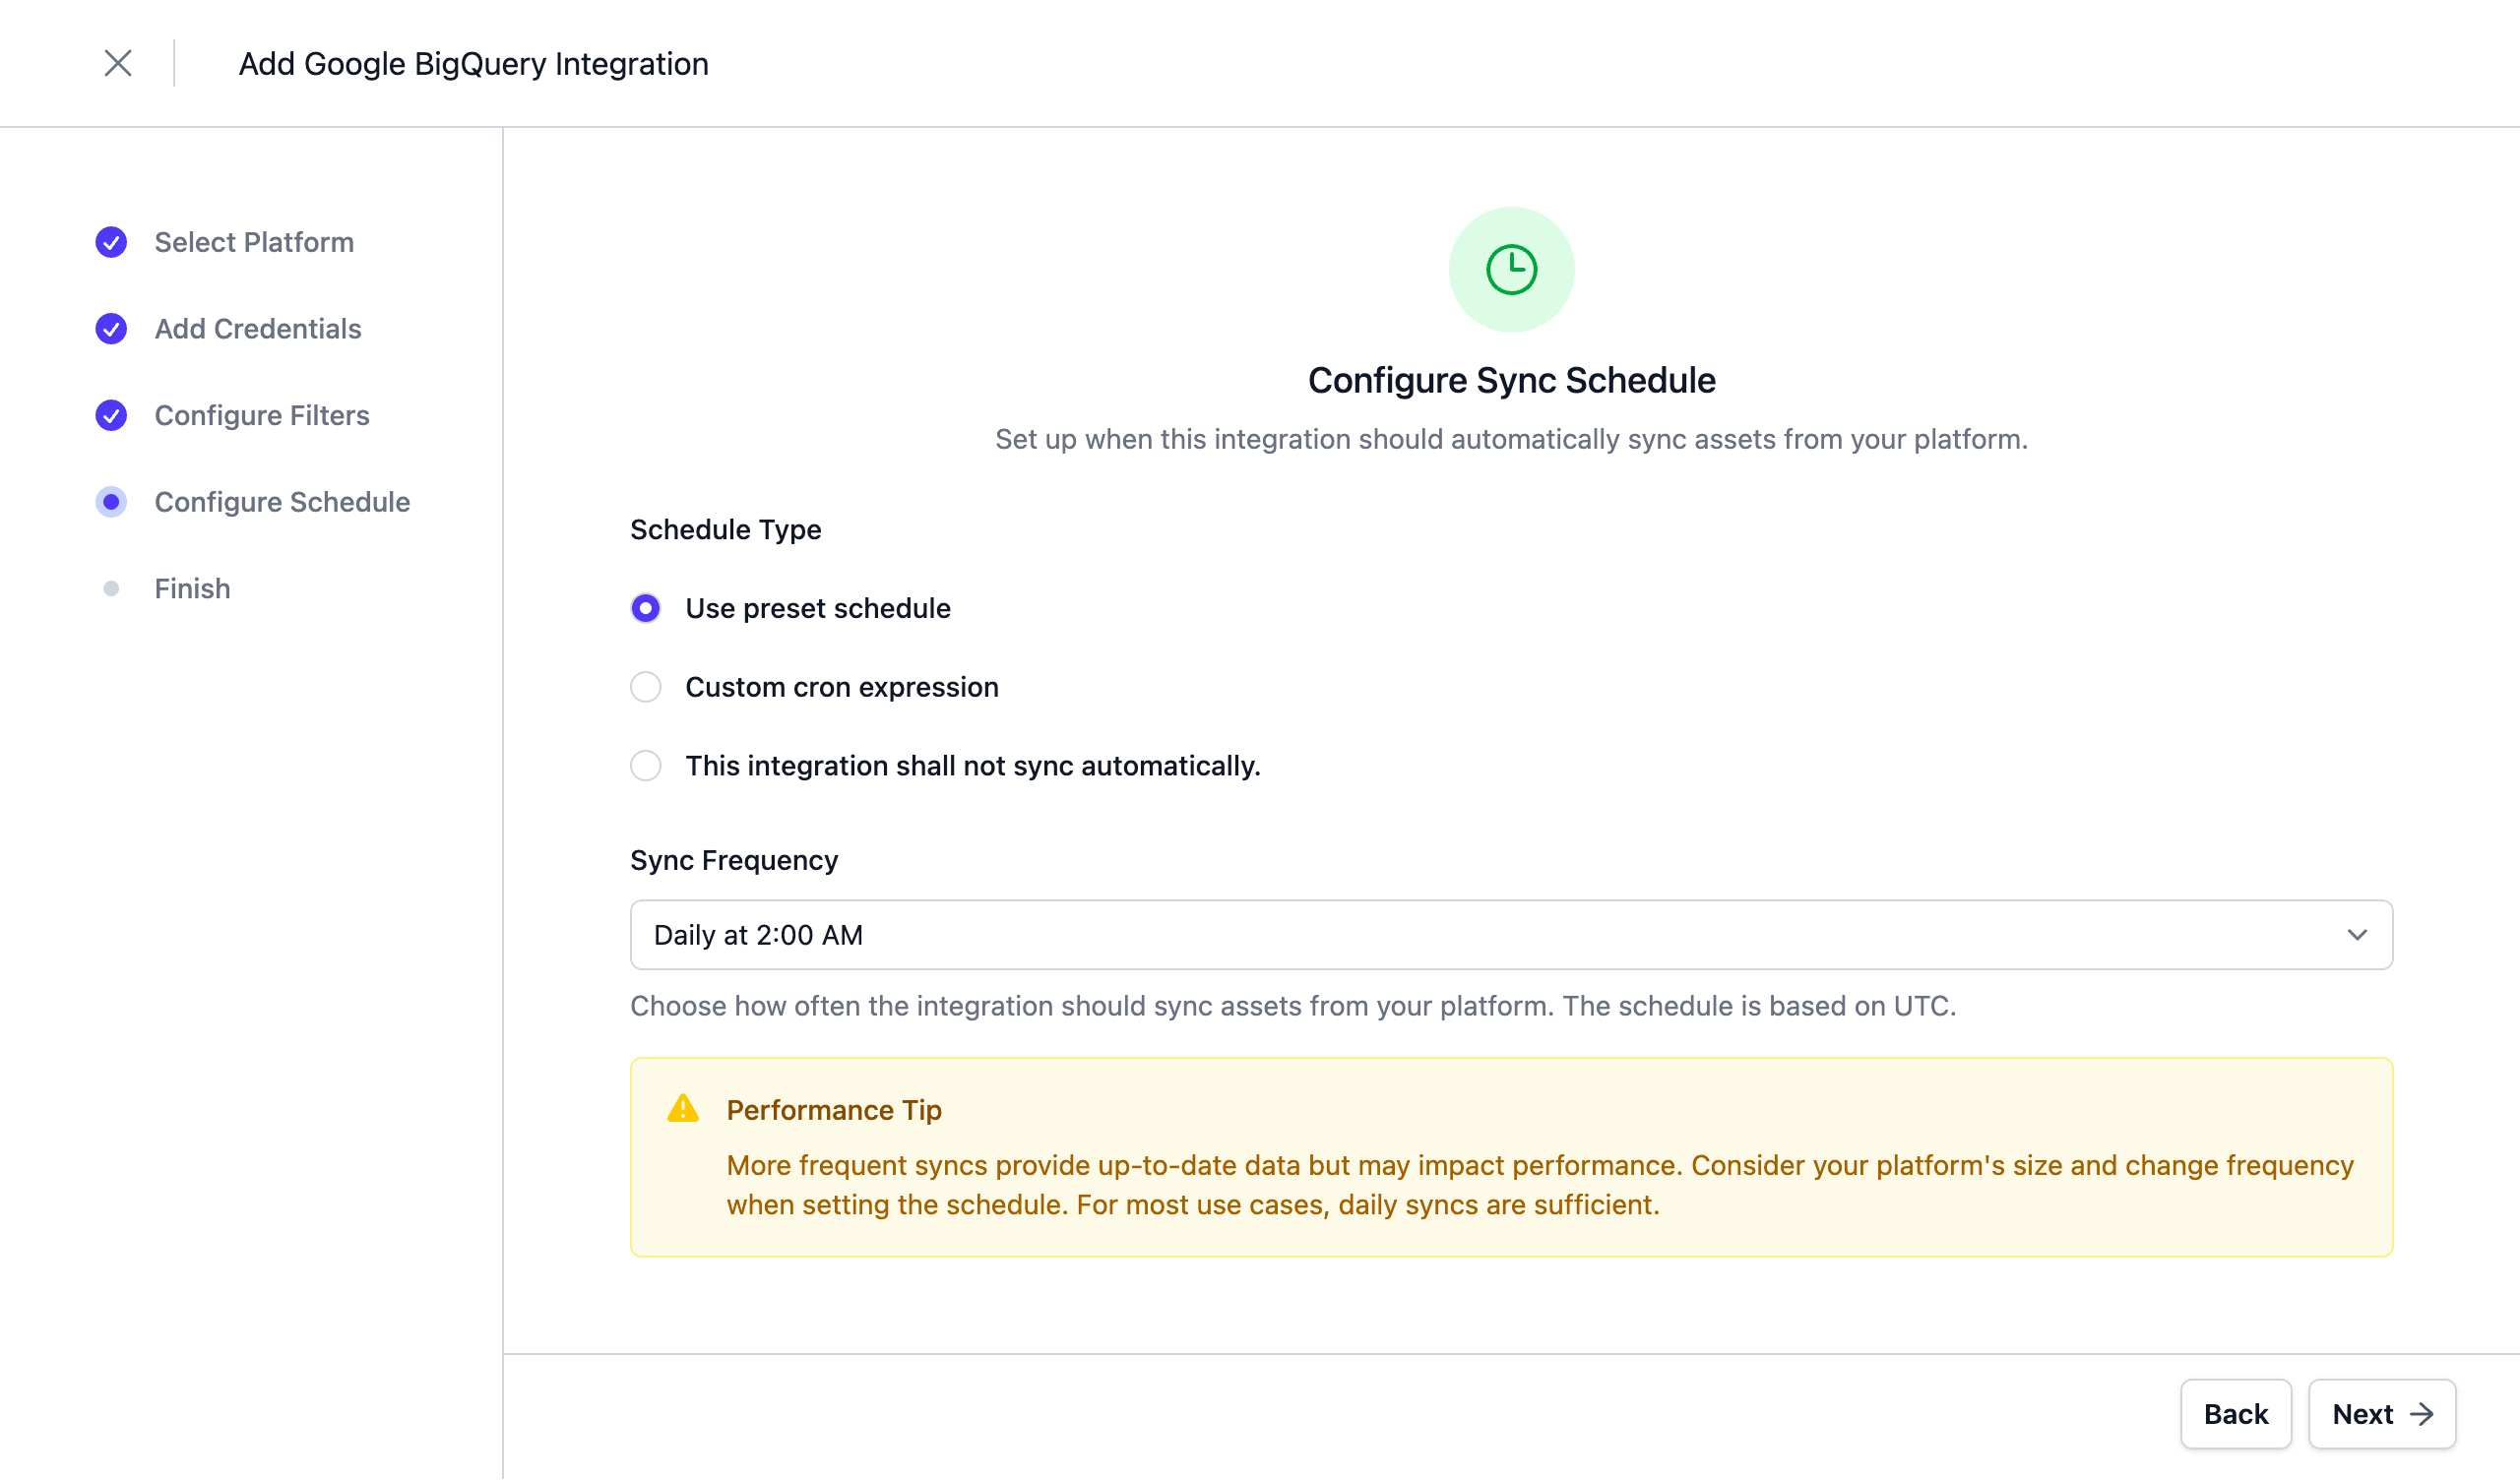Click the checkmark icon beside Configure Filters

pos(110,415)
